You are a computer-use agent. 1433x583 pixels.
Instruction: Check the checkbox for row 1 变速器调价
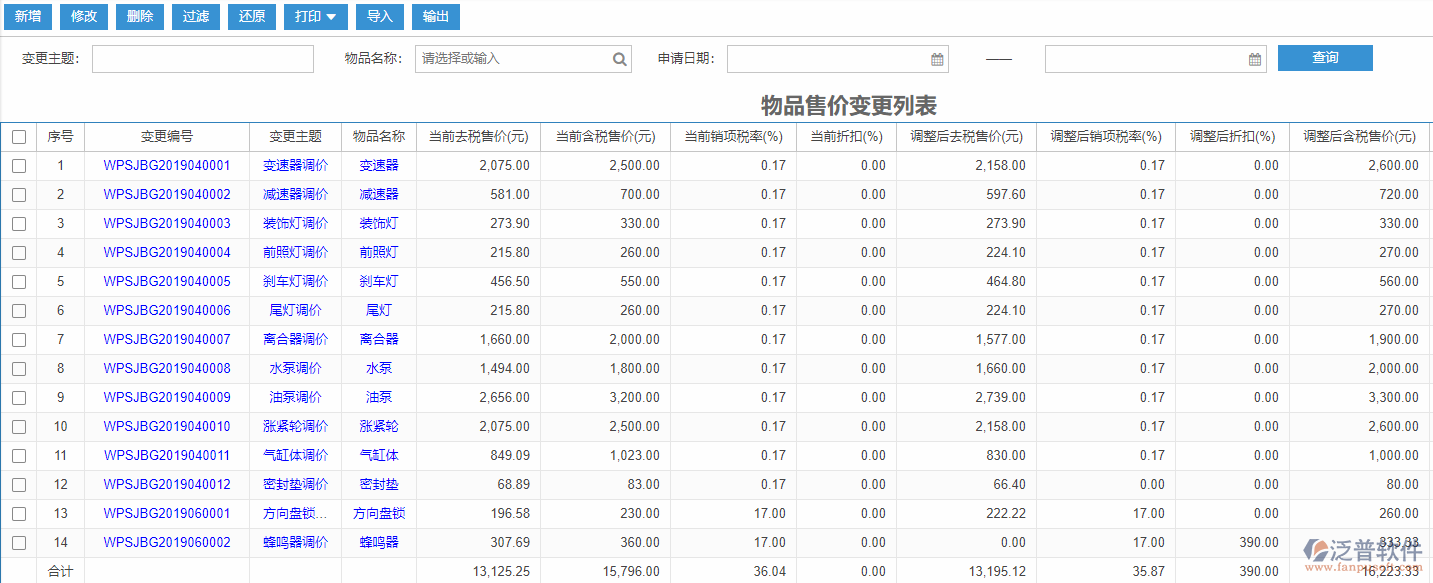pyautogui.click(x=18, y=165)
